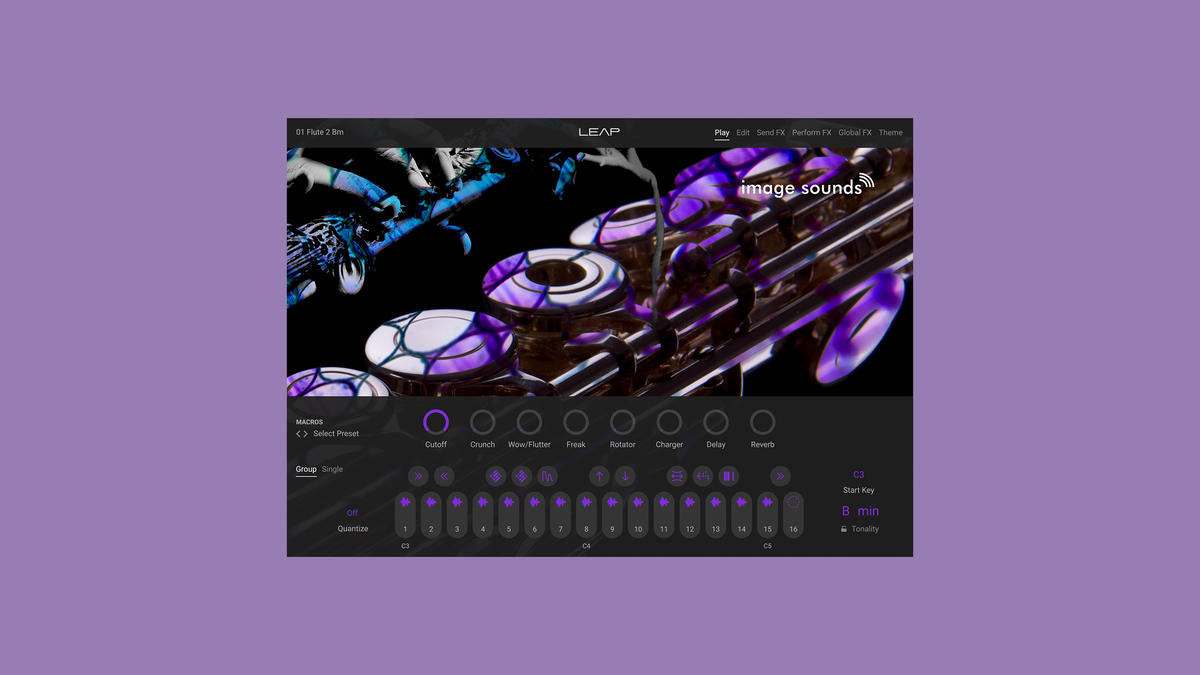Click the half-speed left arrows icon above pad 2

(x=444, y=476)
